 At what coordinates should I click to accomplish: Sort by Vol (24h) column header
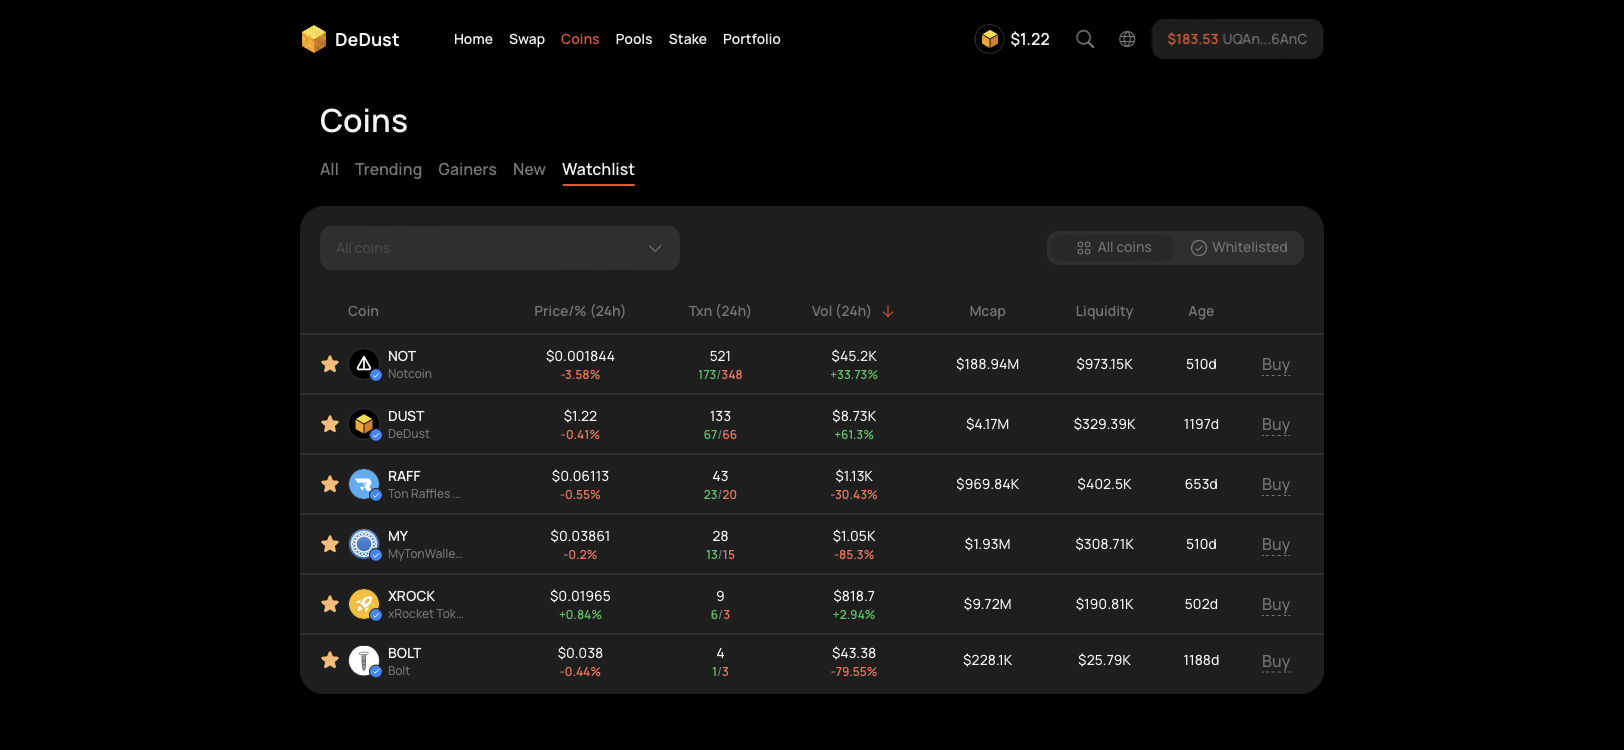pyautogui.click(x=841, y=311)
